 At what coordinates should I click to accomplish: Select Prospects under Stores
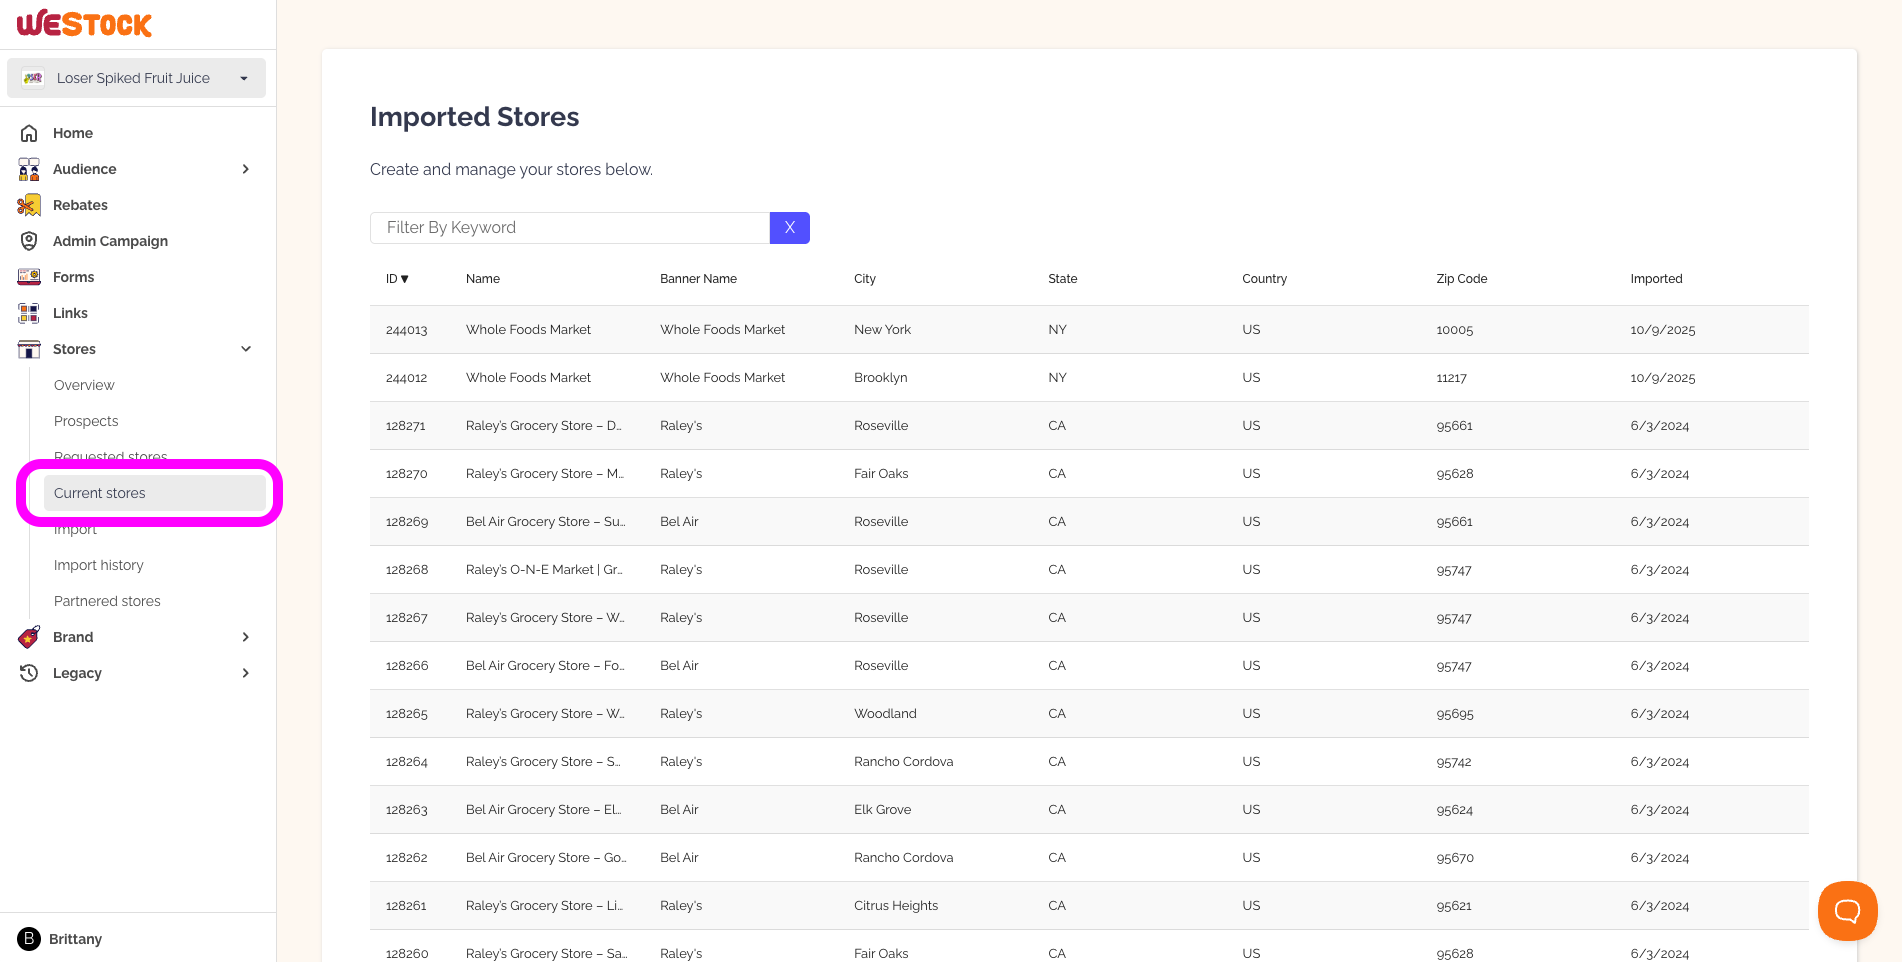(x=86, y=421)
